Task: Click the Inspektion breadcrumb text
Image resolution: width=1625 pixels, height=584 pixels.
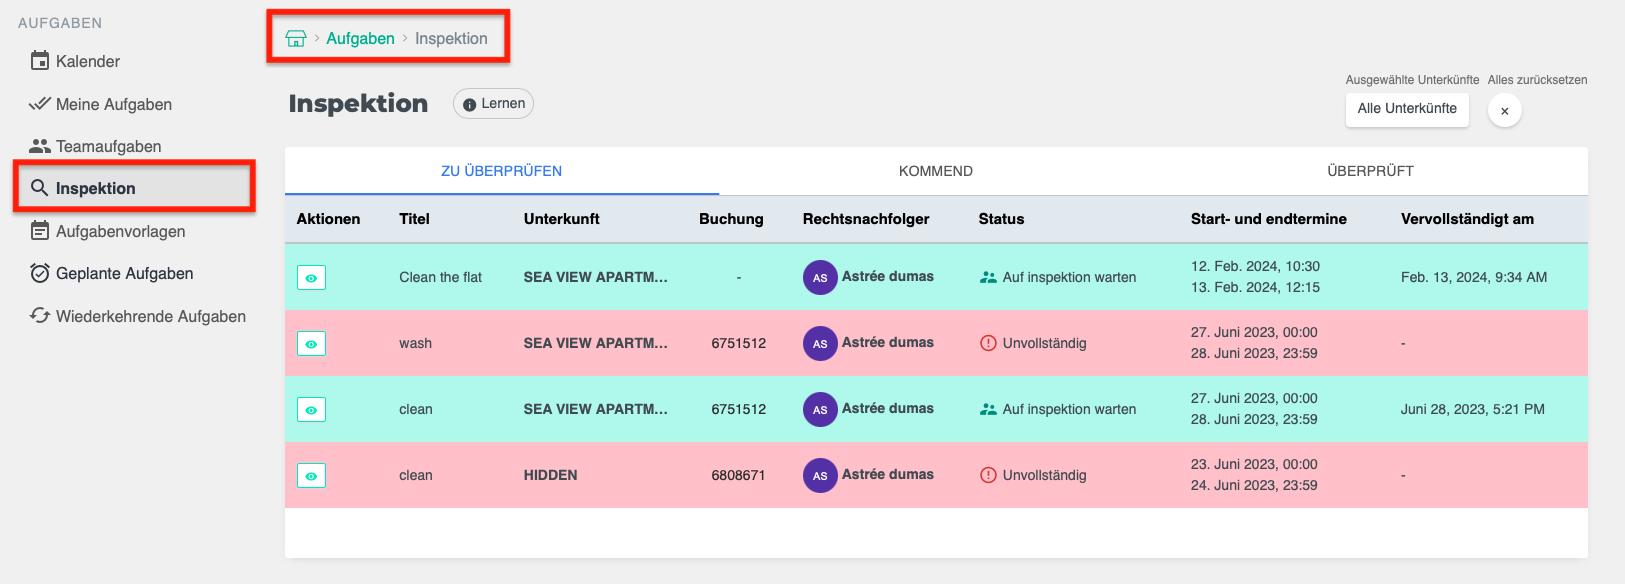Action: pos(451,38)
